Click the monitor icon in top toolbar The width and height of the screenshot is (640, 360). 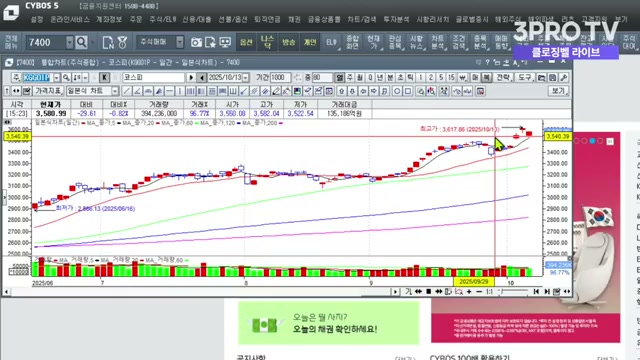225,42
